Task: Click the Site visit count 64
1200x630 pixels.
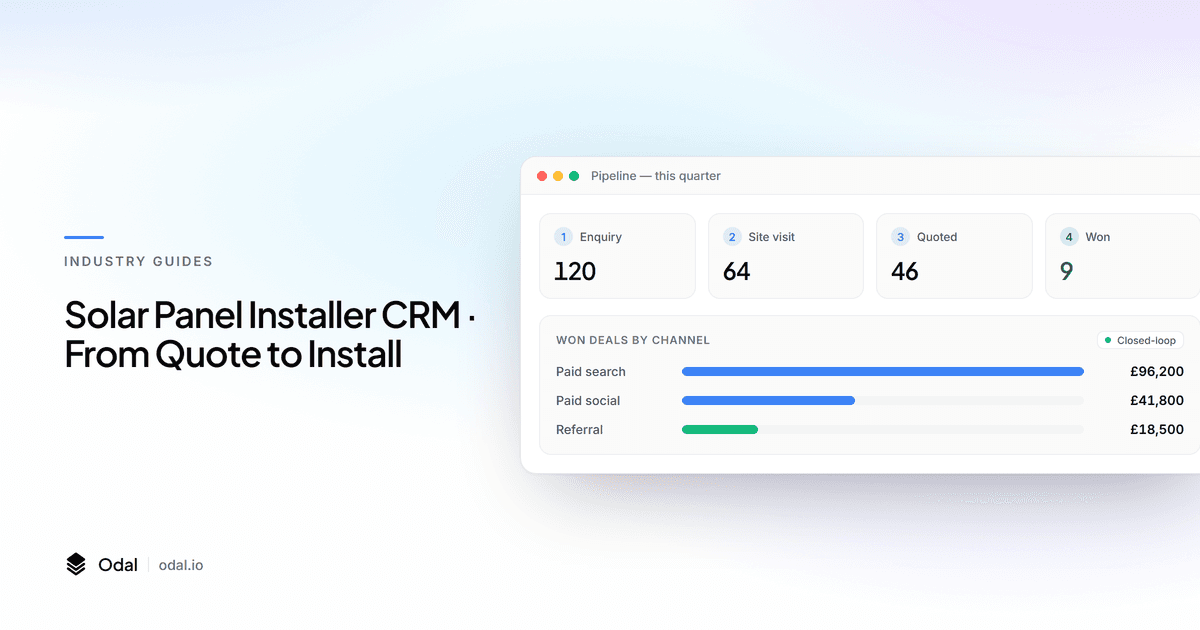Action: pyautogui.click(x=737, y=272)
